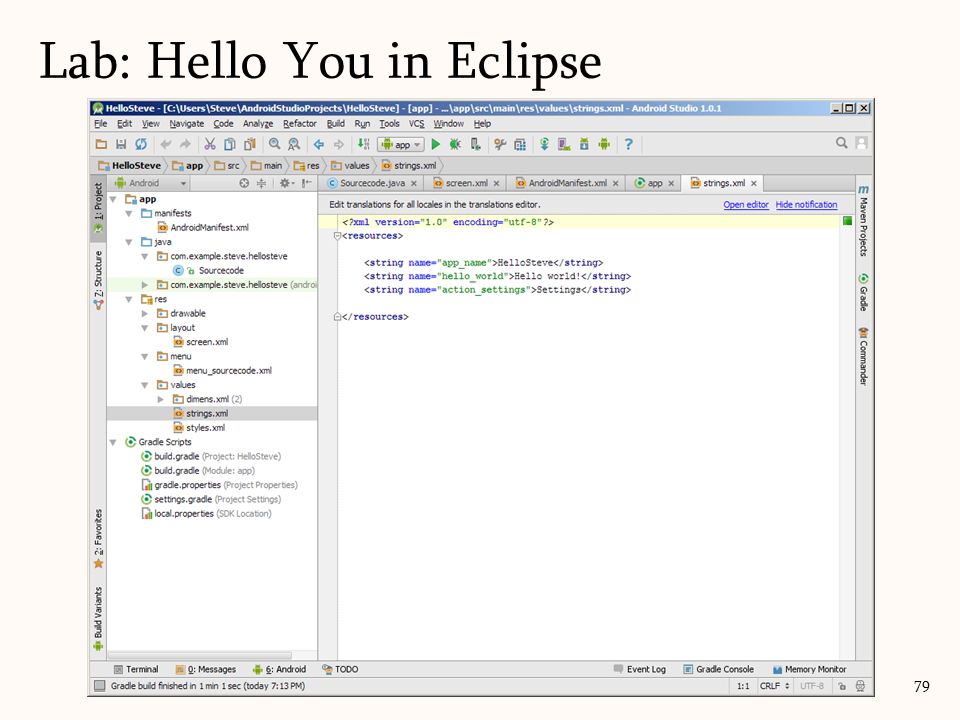Open the Terminal tool window button
The height and width of the screenshot is (720, 960).
136,669
